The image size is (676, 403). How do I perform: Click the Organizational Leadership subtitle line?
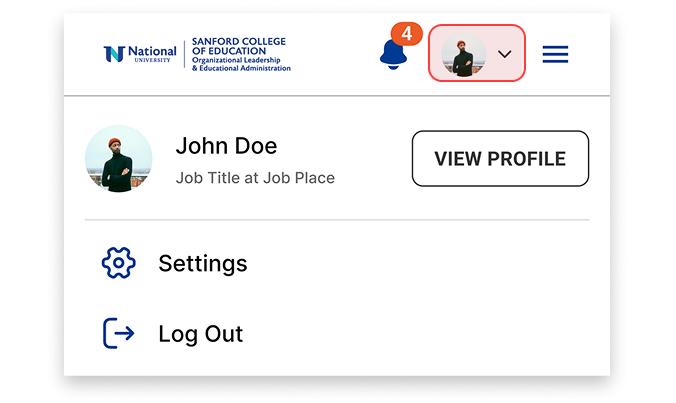coord(236,60)
